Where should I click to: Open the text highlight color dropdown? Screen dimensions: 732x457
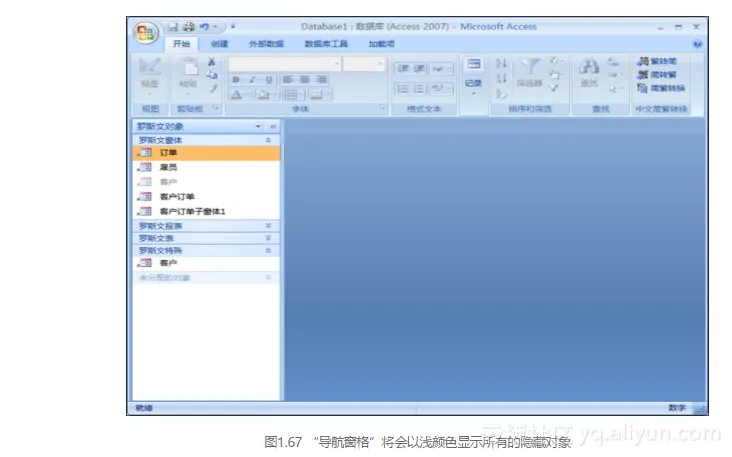441,89
